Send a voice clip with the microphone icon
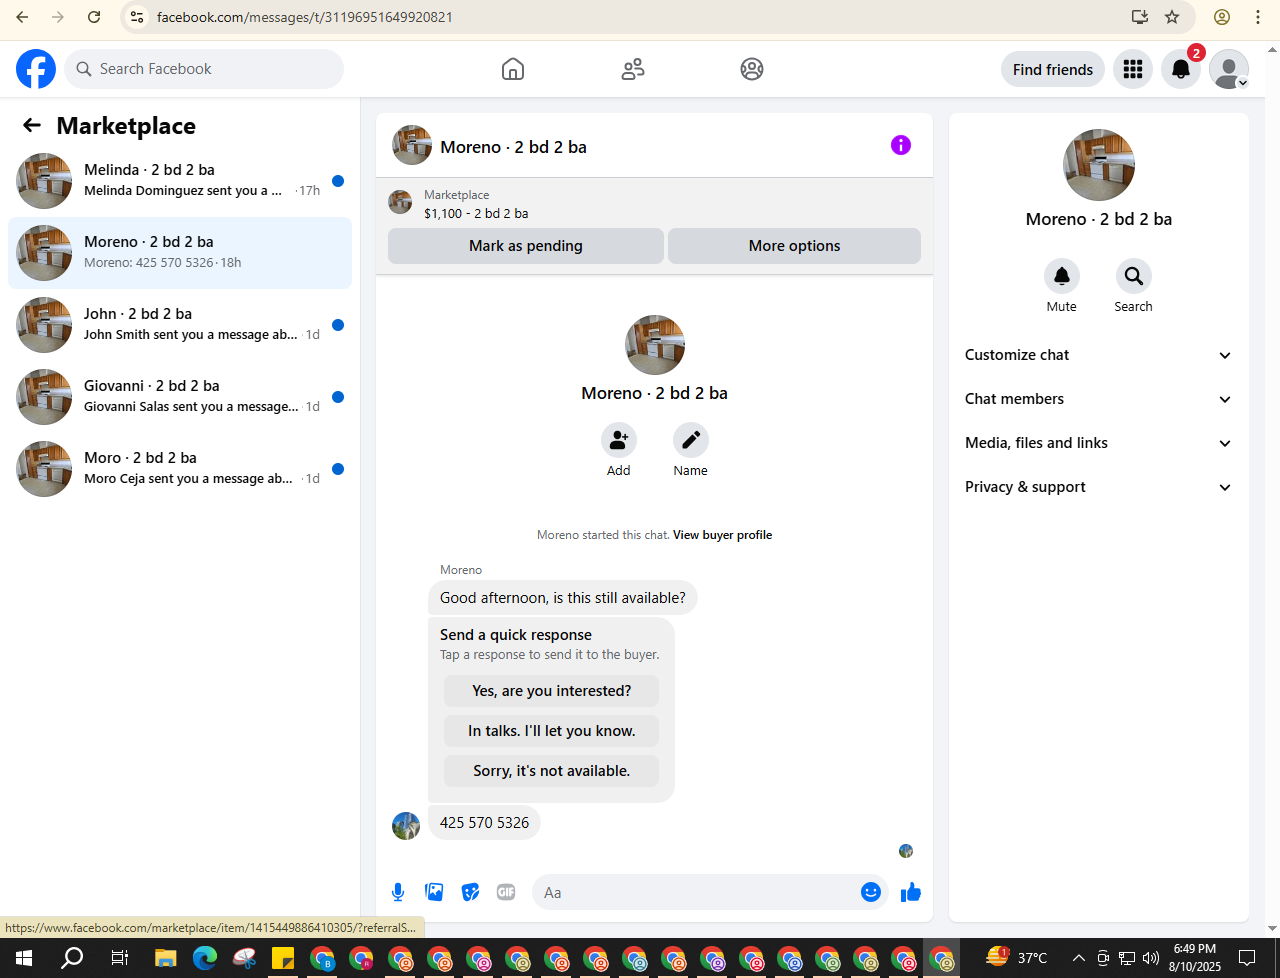Viewport: 1280px width, 978px height. tap(398, 892)
